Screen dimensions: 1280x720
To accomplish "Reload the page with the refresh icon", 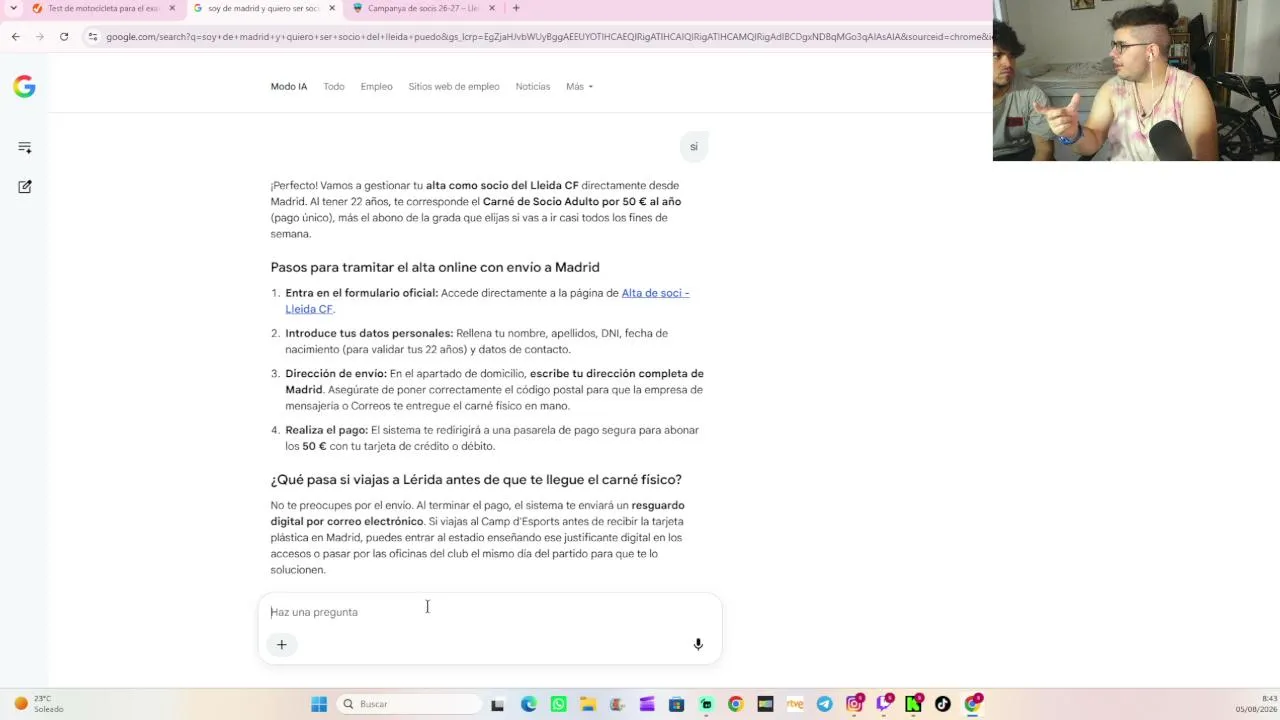I will point(64,37).
